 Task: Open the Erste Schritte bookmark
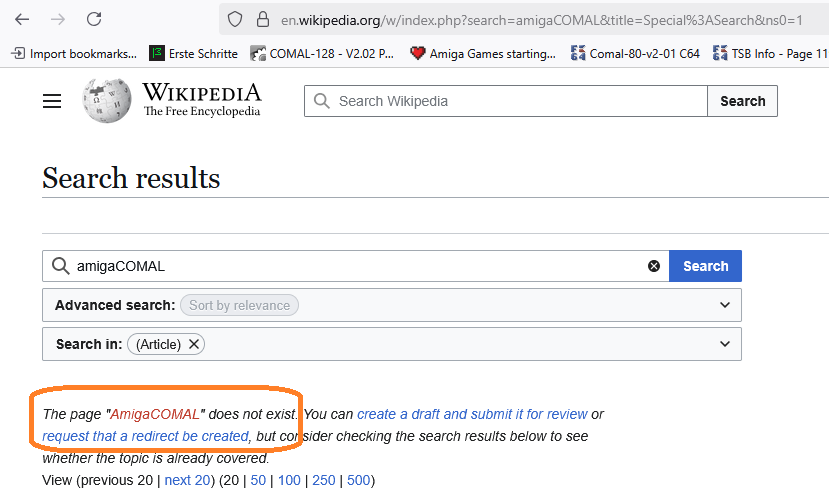pos(194,53)
